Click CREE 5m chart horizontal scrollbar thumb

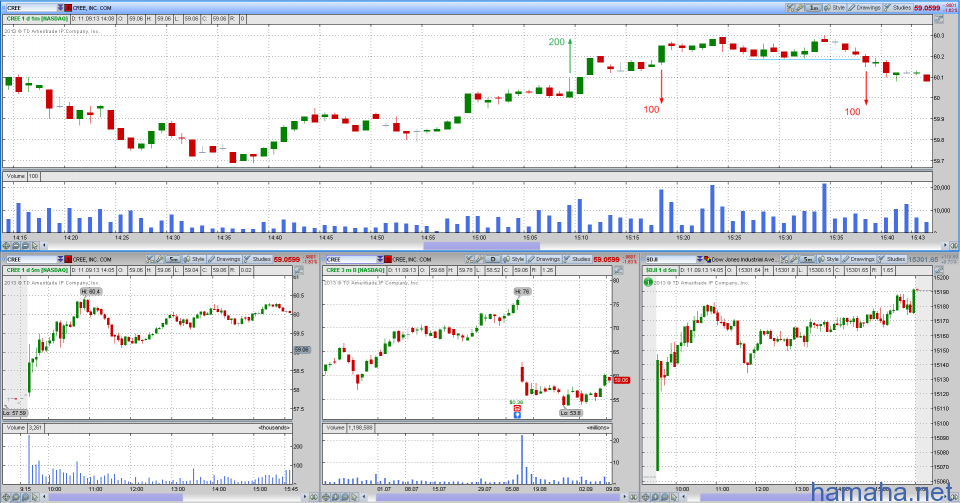(116, 497)
